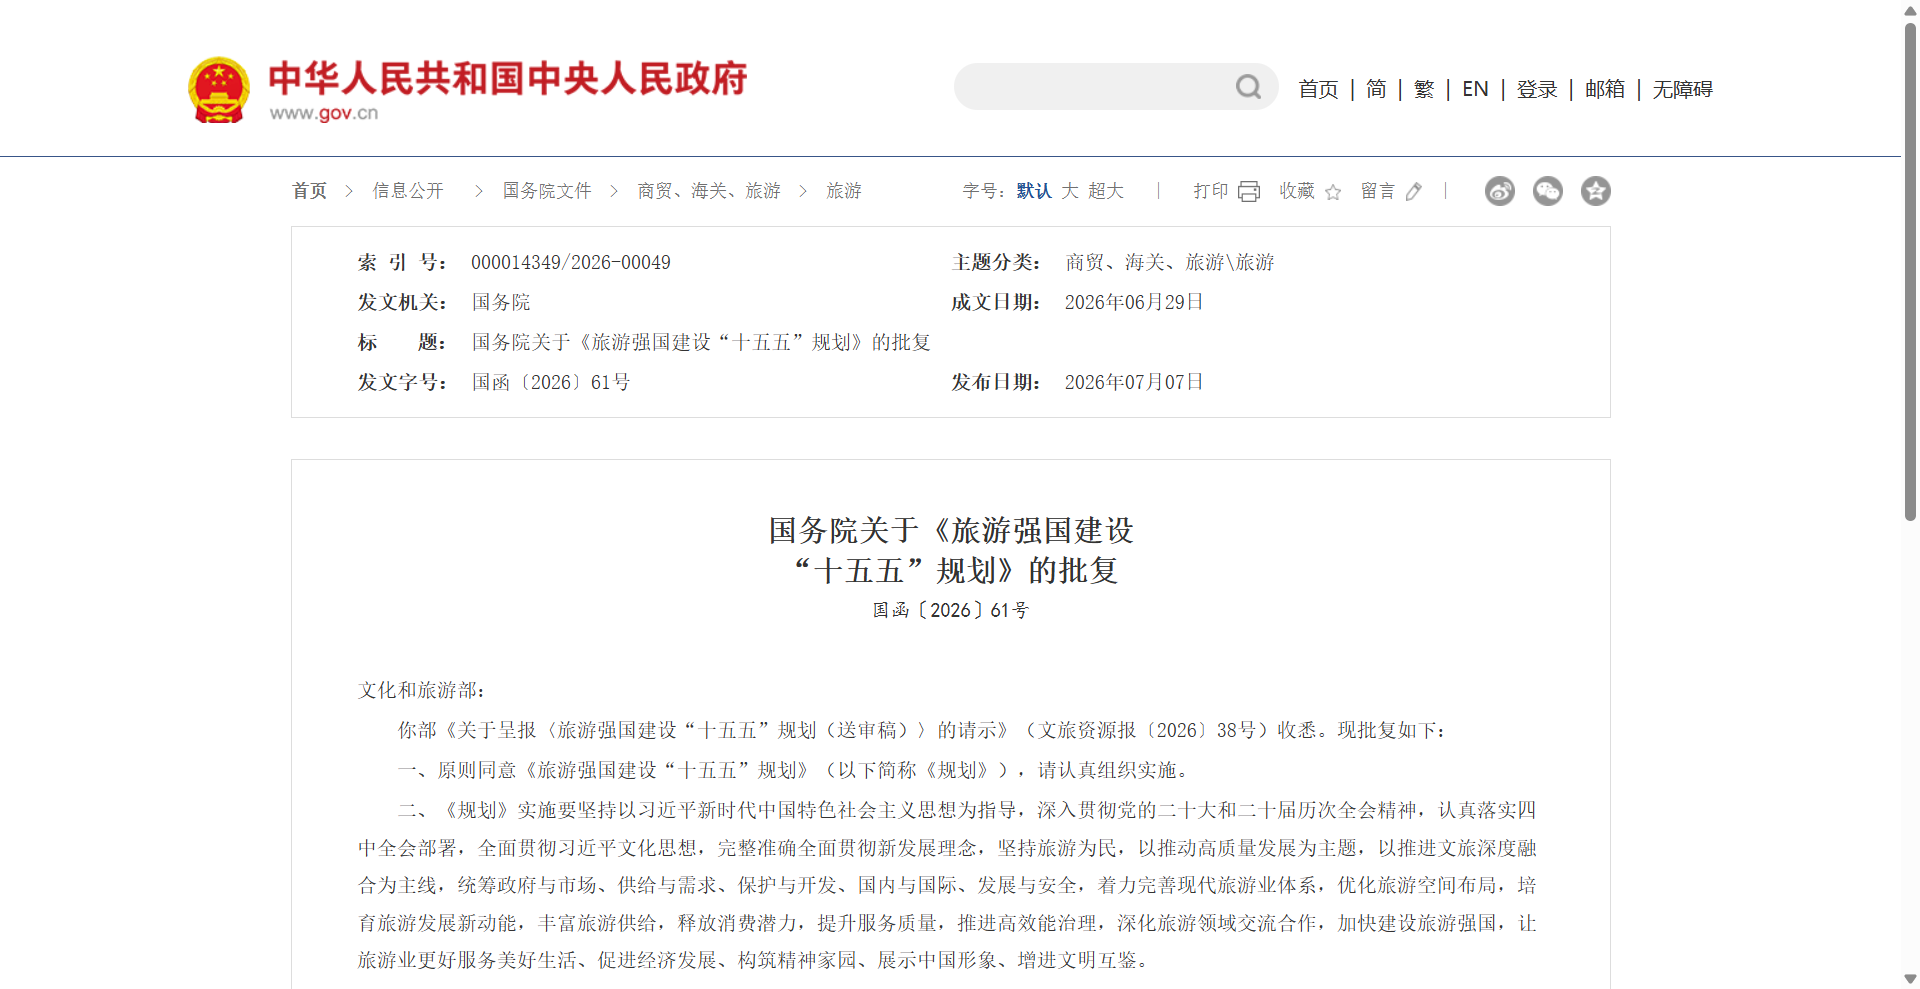The image size is (1920, 989).
Task: Set font size to 默认
Action: (1034, 191)
